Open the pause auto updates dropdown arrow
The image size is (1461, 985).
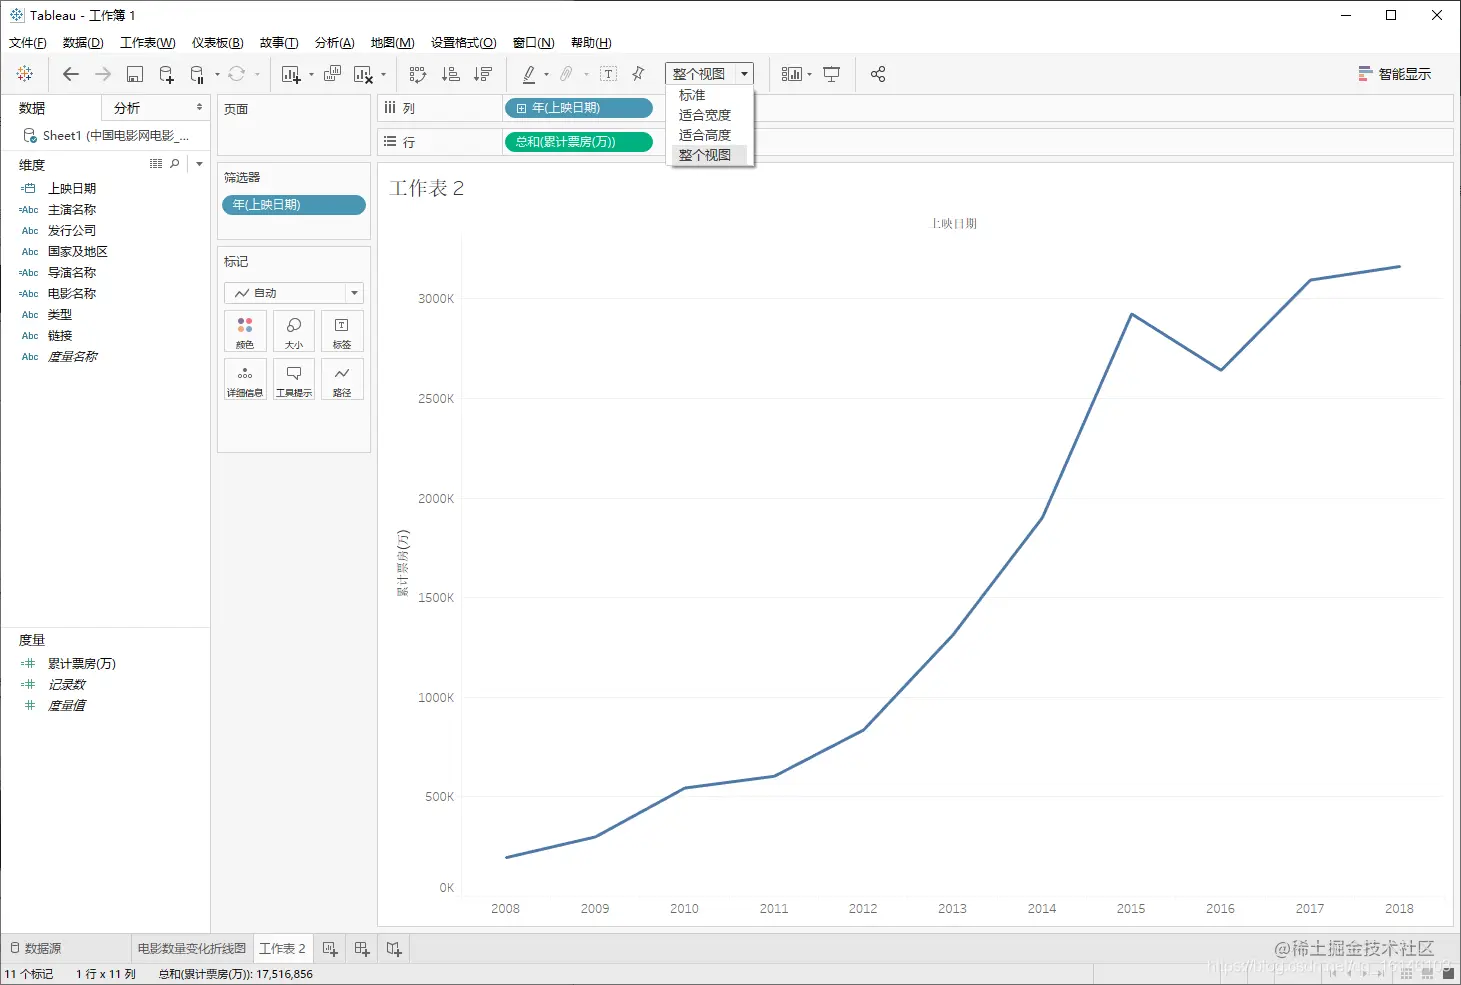click(217, 74)
